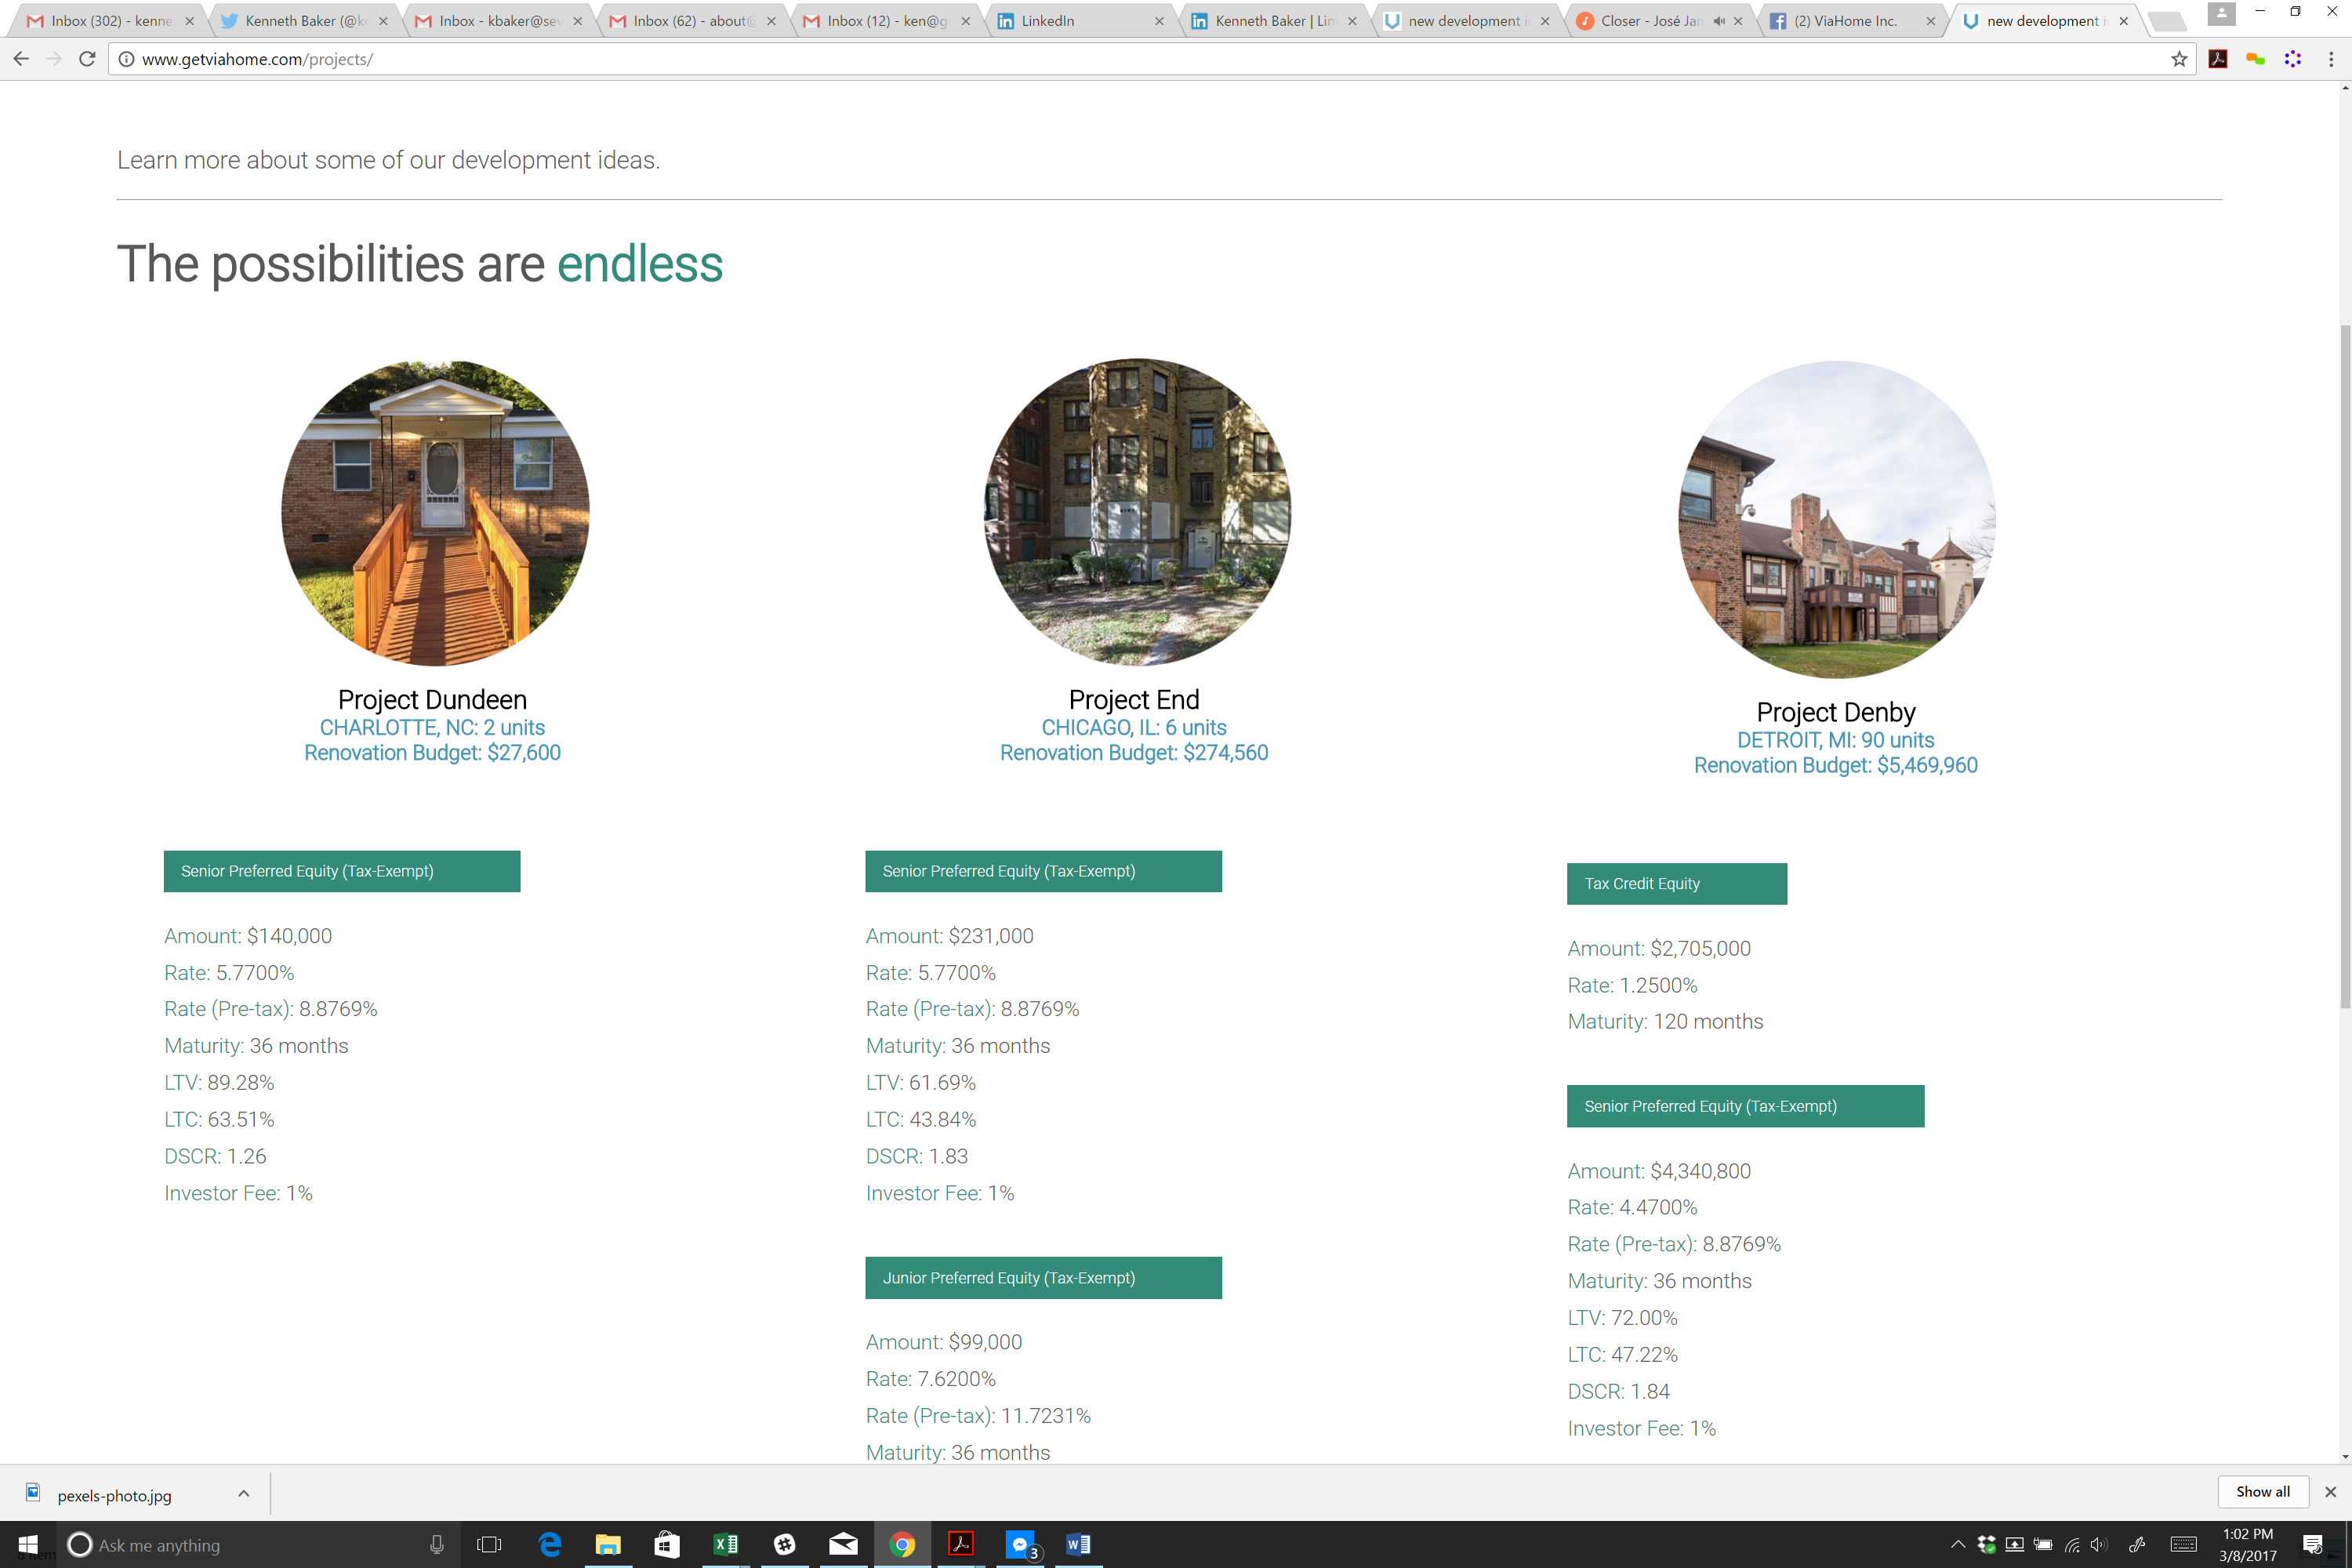Mute the Closer - José tab audio
The image size is (2352, 1568).
(1718, 21)
